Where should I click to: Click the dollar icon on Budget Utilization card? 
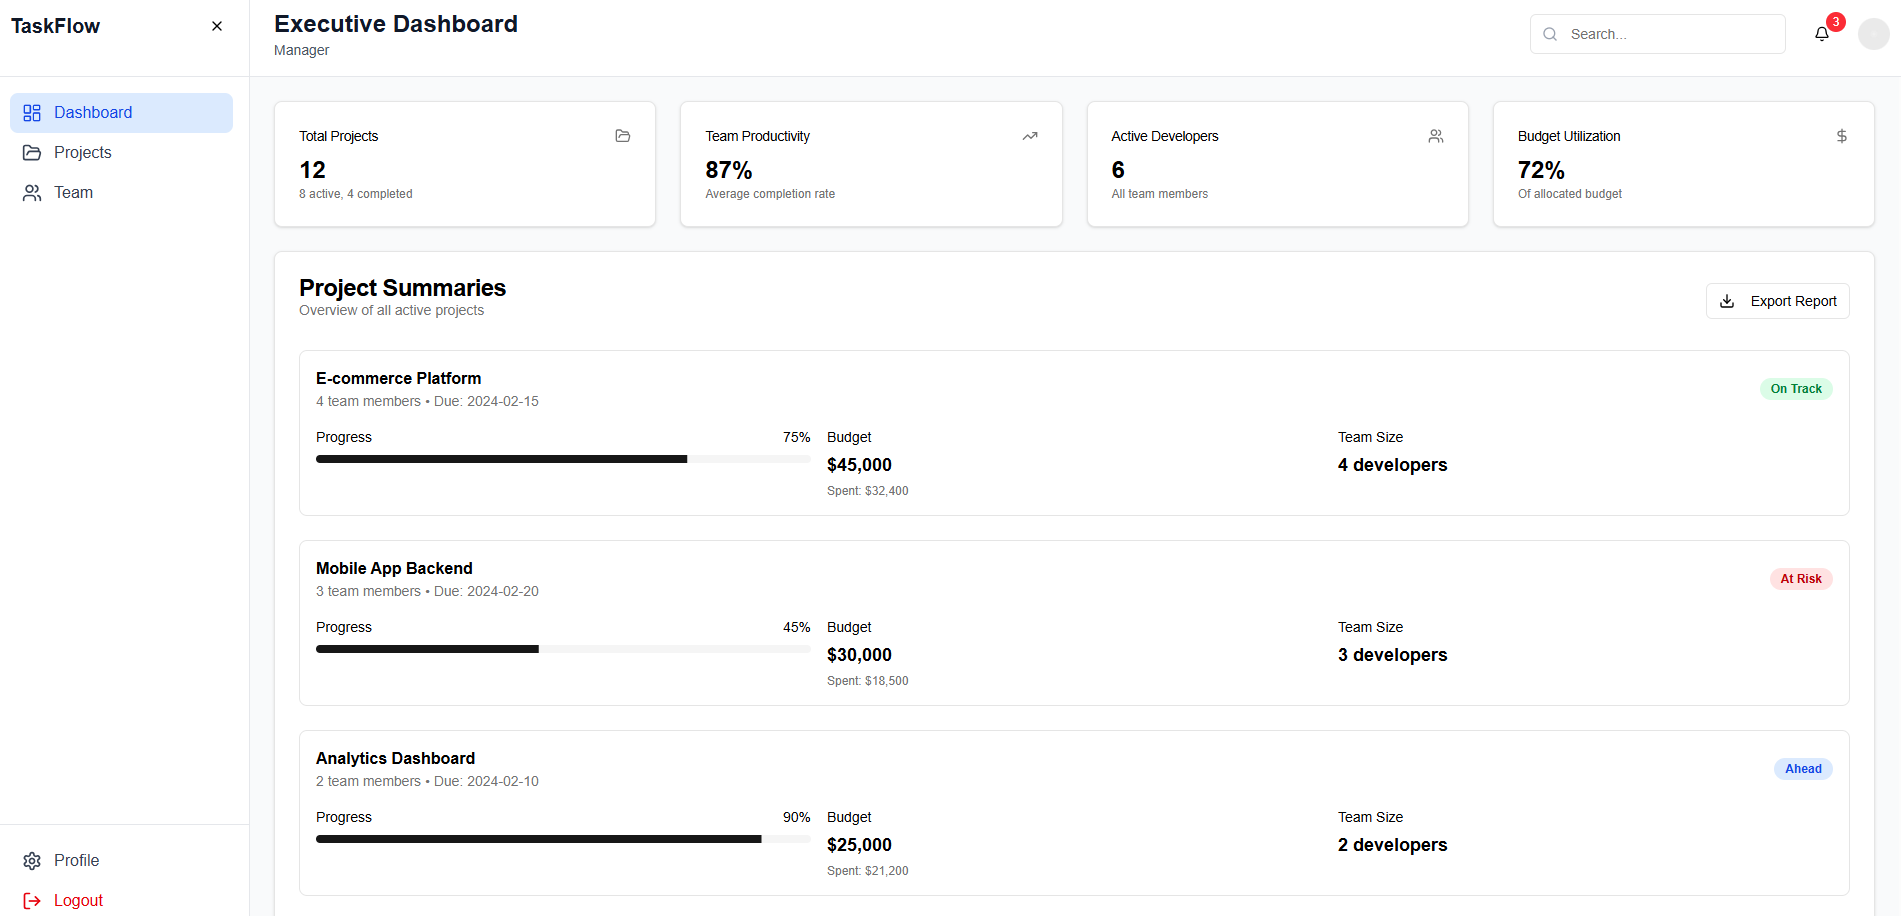1842,136
